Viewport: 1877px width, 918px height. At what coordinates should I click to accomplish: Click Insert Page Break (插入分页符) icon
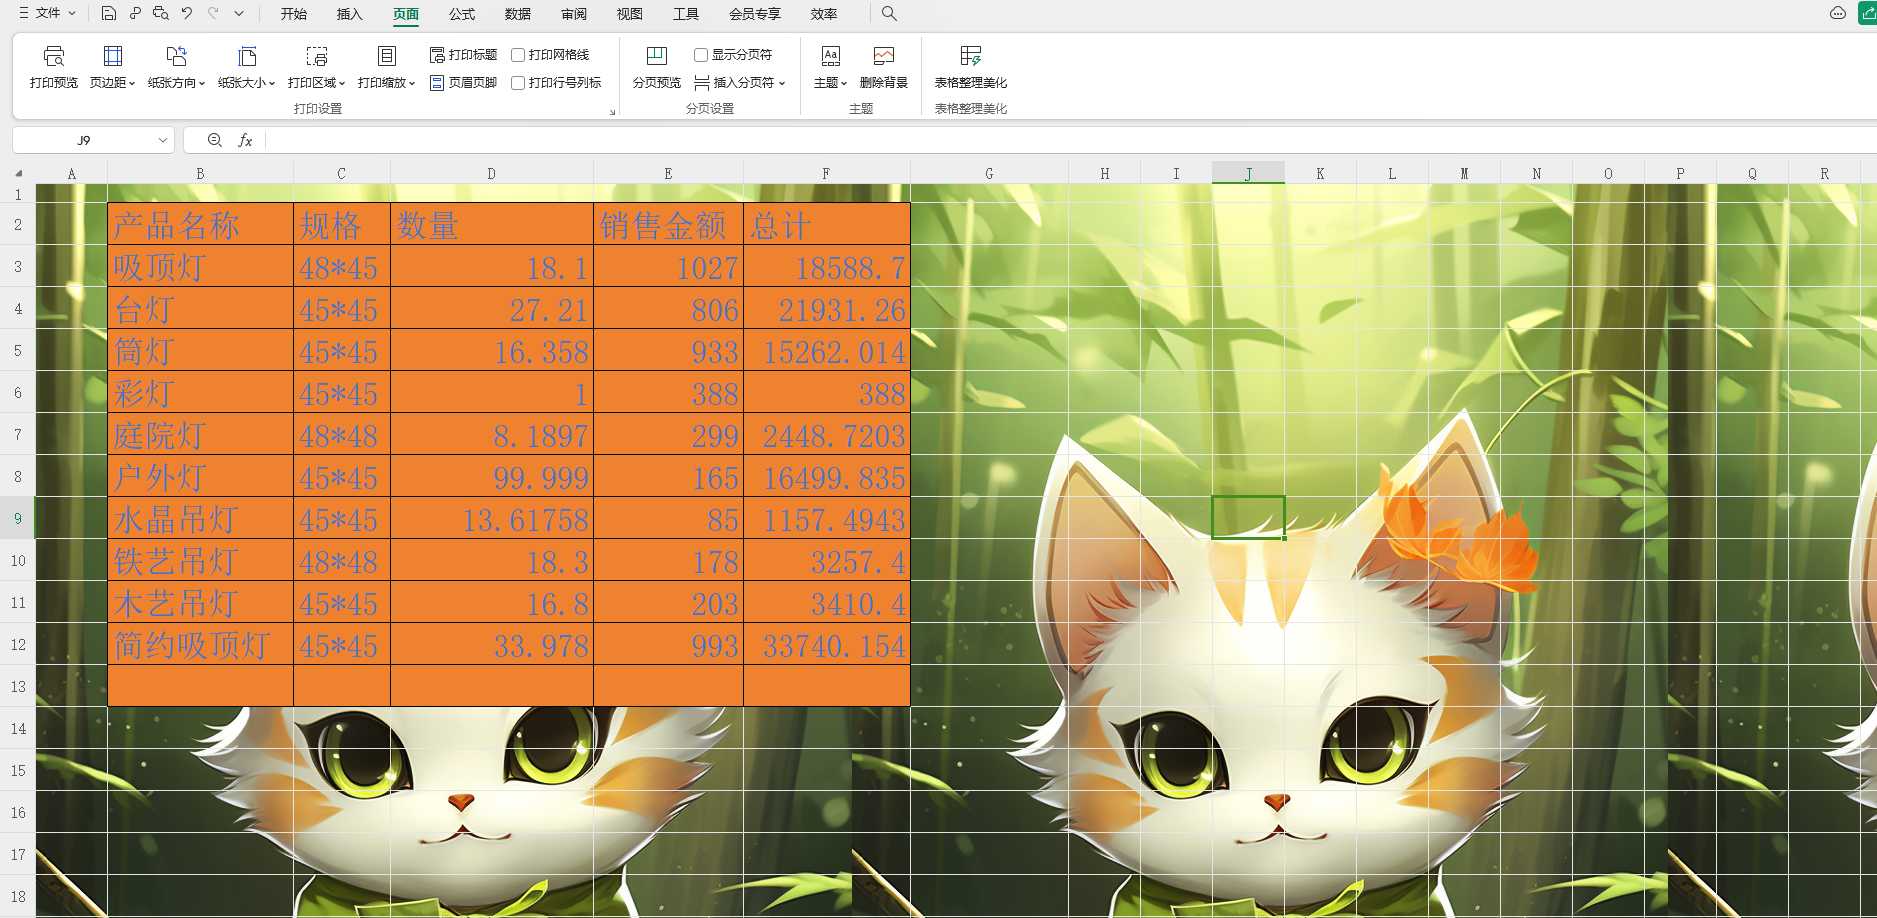point(702,83)
